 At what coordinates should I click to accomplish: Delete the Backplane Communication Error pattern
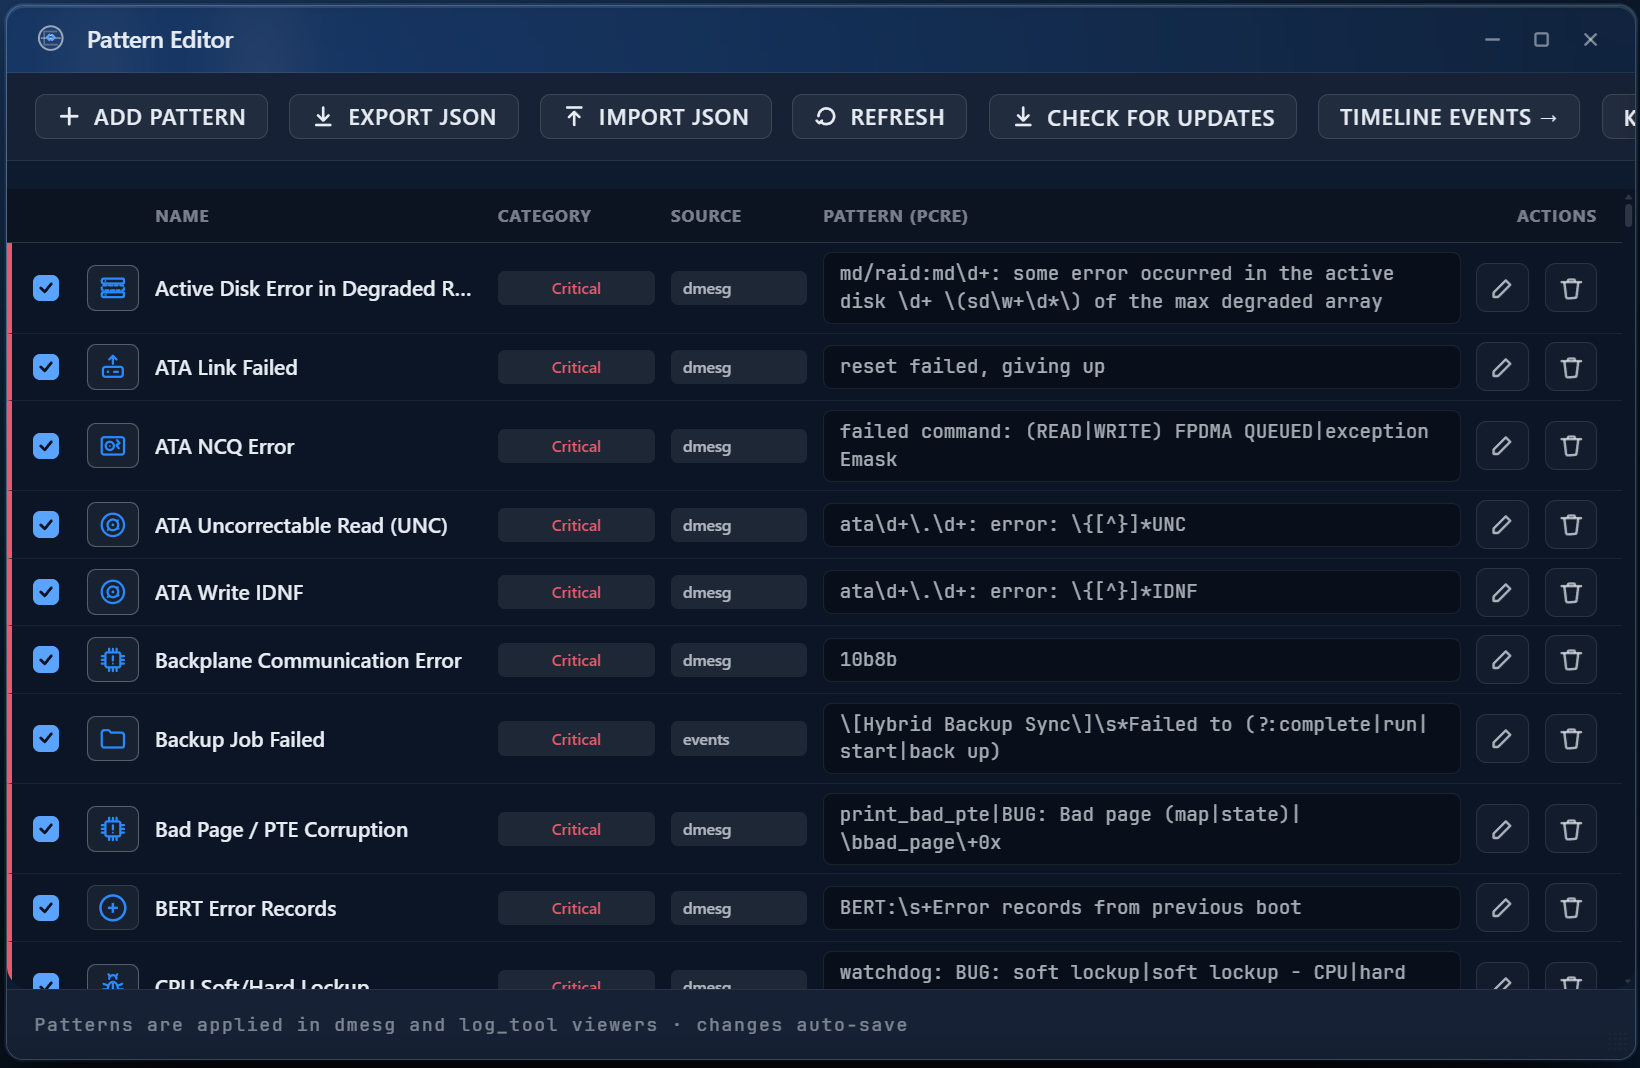pyautogui.click(x=1571, y=660)
